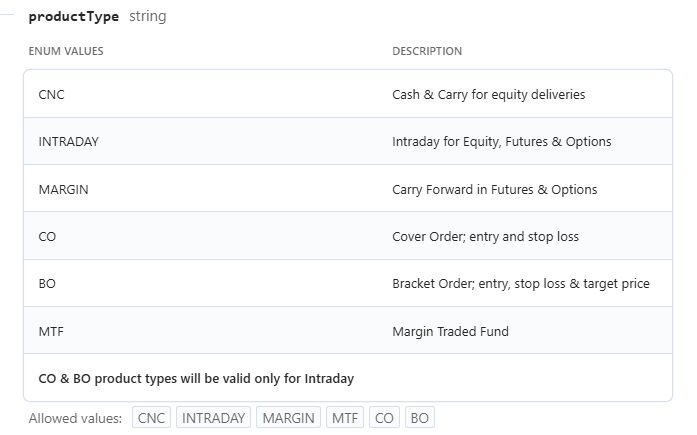Select the INTRADAY enum value row
This screenshot has height=435, width=697.
pos(348,141)
